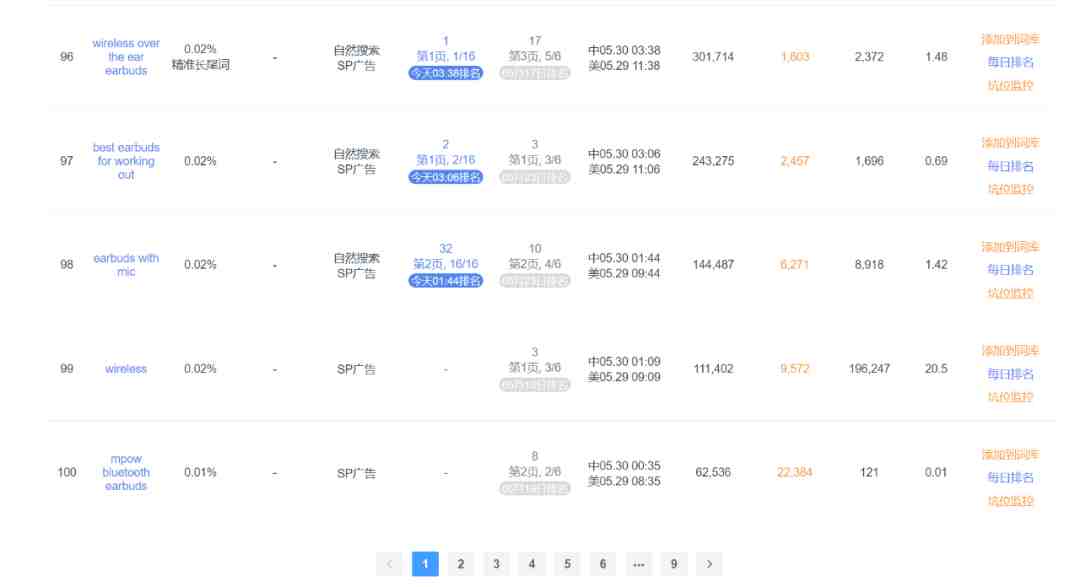1080x587 pixels.
Task: Open natural rank '第2页, 16/16' in row 98
Action: pos(446,264)
